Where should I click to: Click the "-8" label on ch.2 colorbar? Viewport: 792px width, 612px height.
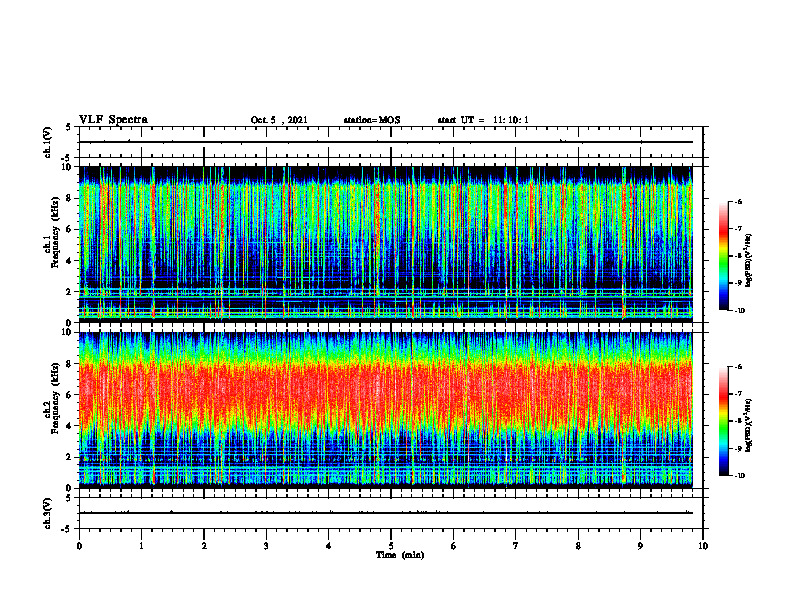(x=738, y=421)
